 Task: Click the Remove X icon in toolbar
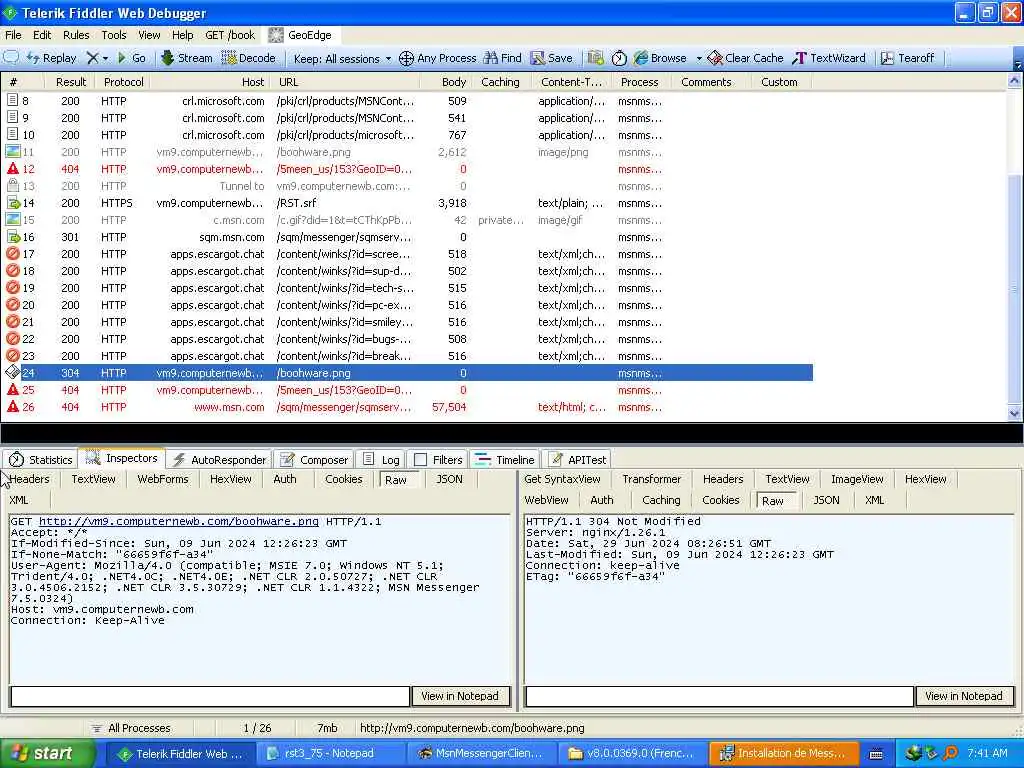(x=92, y=57)
